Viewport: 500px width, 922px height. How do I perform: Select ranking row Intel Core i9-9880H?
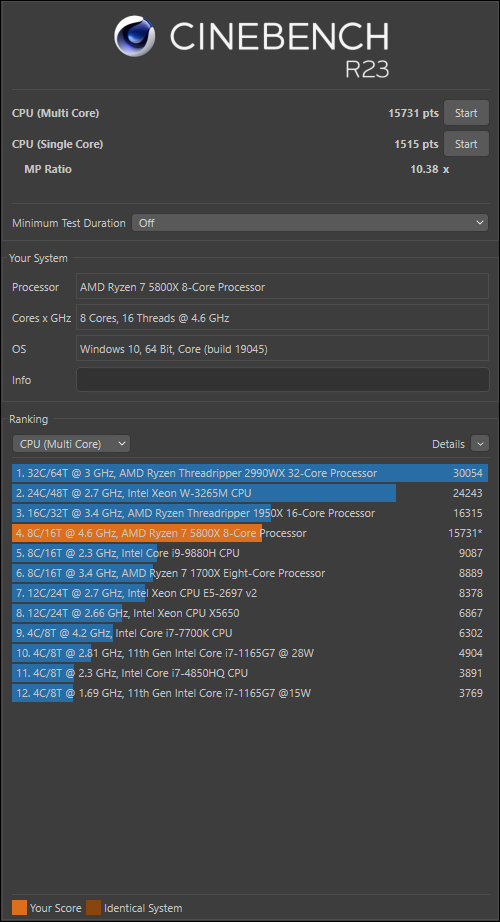click(250, 553)
